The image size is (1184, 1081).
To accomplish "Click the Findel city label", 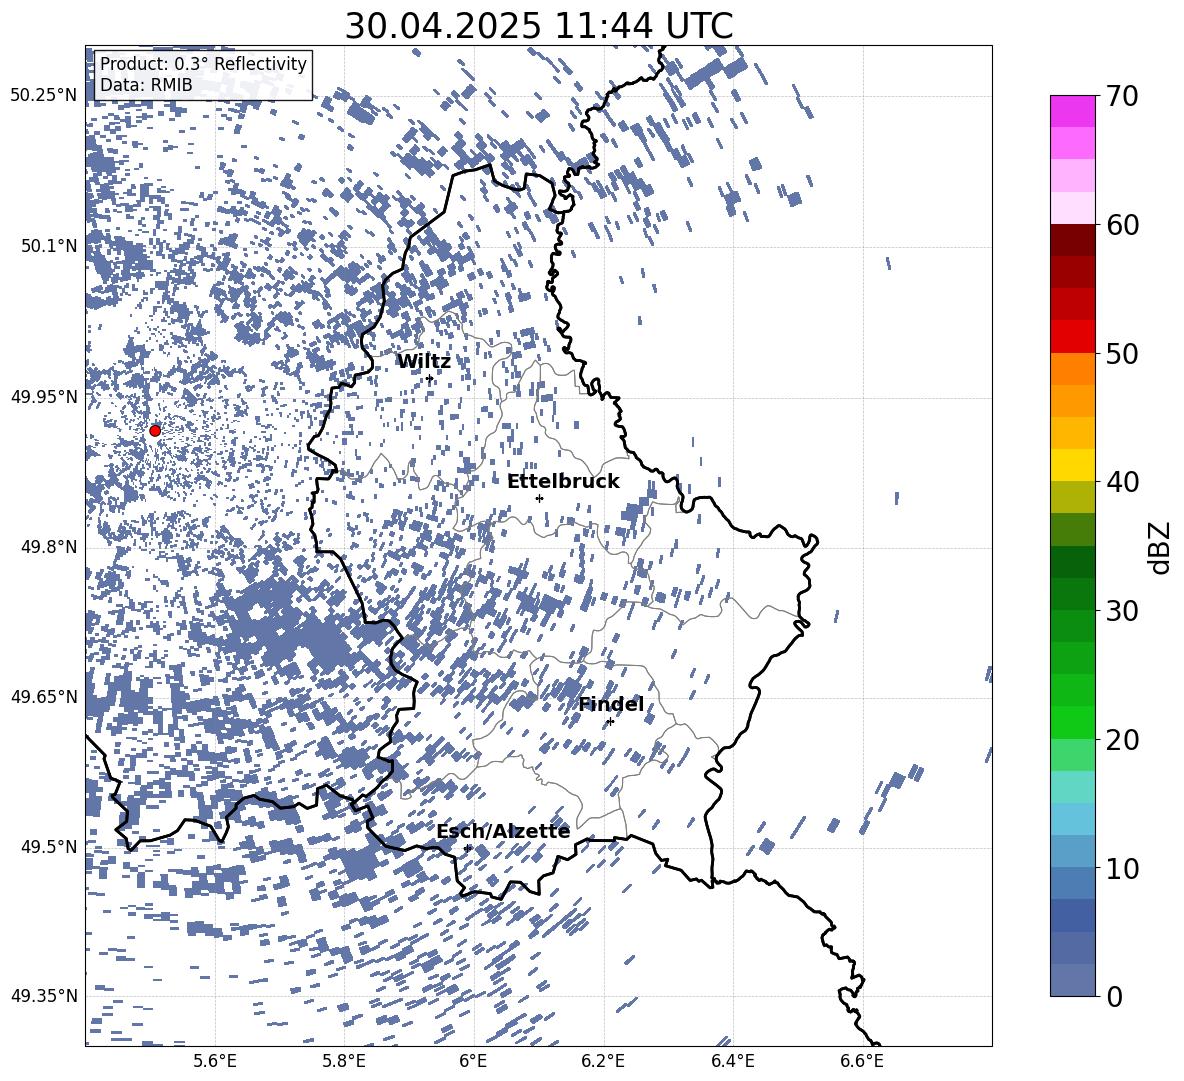I will [611, 704].
